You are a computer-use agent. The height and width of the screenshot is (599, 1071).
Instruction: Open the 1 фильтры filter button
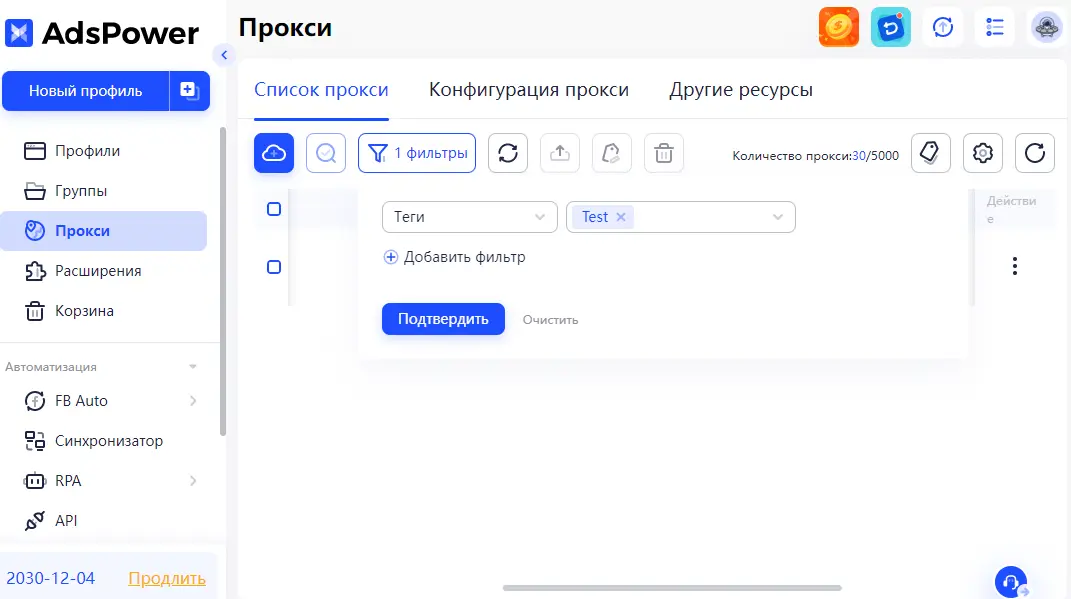(417, 153)
